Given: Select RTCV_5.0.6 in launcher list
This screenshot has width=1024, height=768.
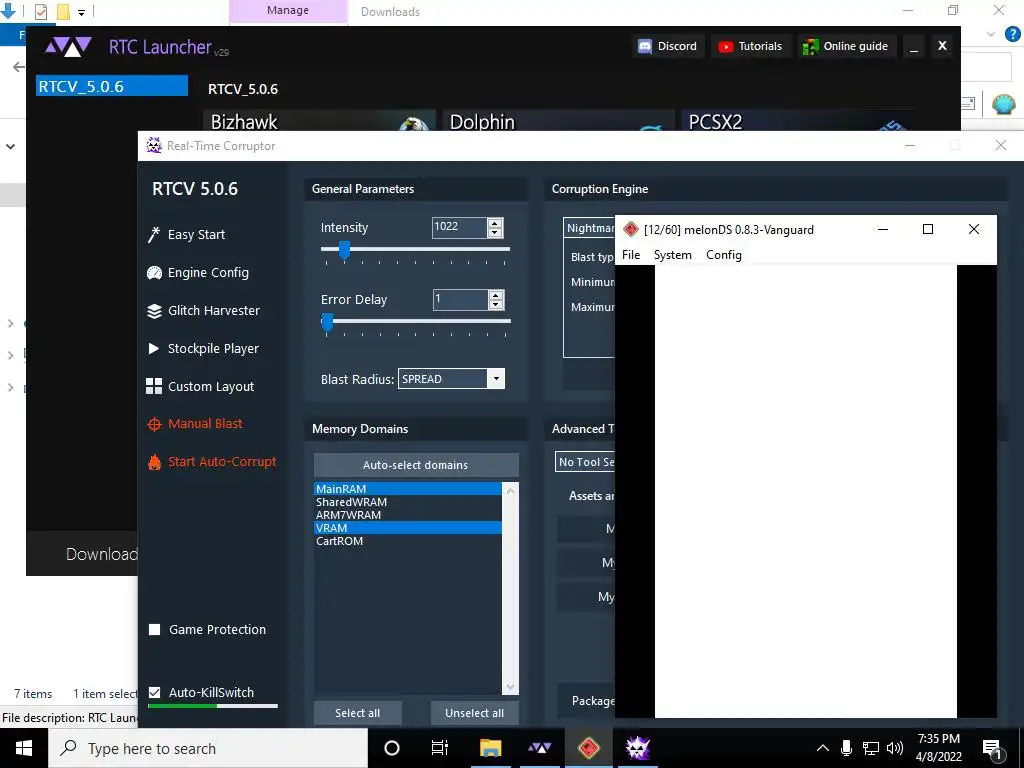Looking at the screenshot, I should pyautogui.click(x=112, y=86).
